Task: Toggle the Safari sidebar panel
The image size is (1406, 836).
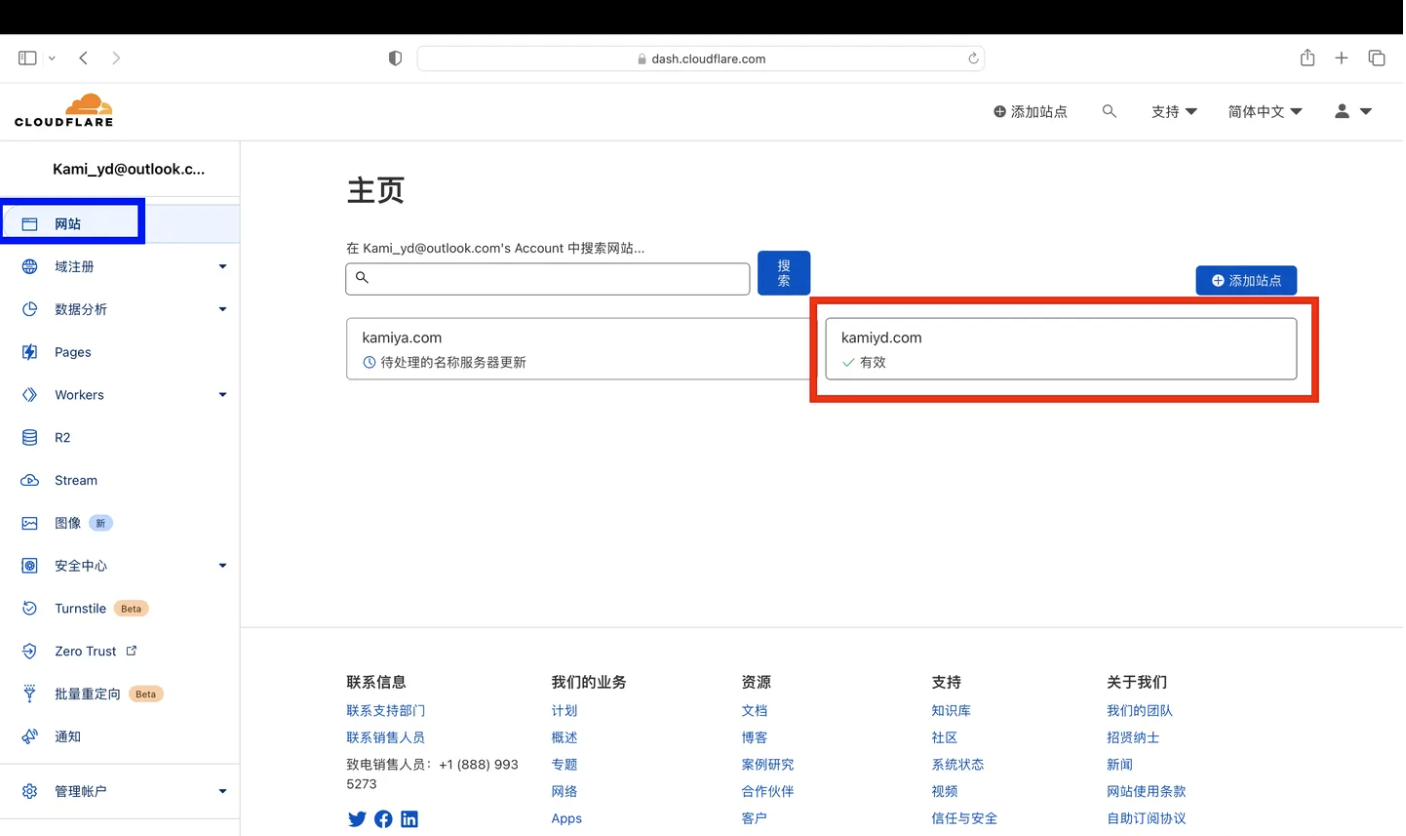Action: (x=28, y=58)
